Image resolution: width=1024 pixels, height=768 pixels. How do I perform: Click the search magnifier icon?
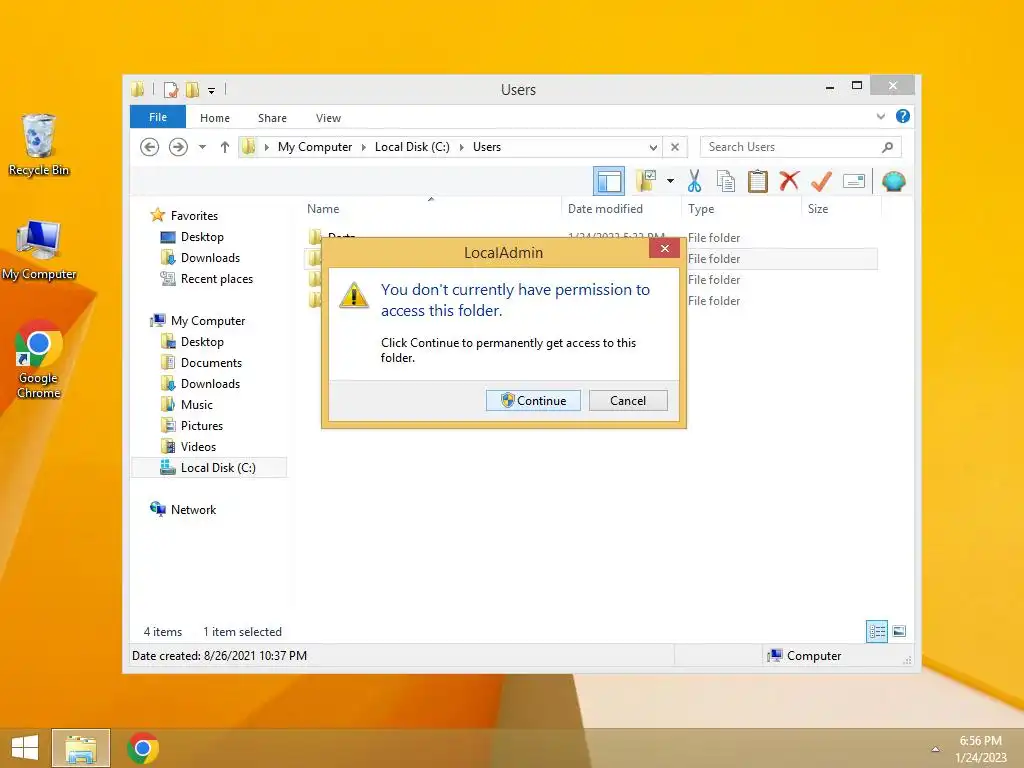point(887,147)
